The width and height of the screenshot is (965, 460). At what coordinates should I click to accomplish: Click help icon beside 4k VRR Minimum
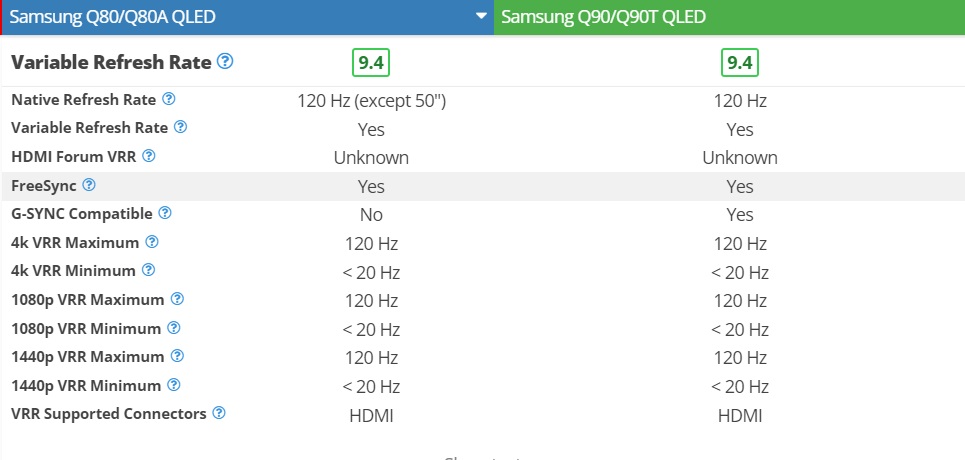[148, 270]
